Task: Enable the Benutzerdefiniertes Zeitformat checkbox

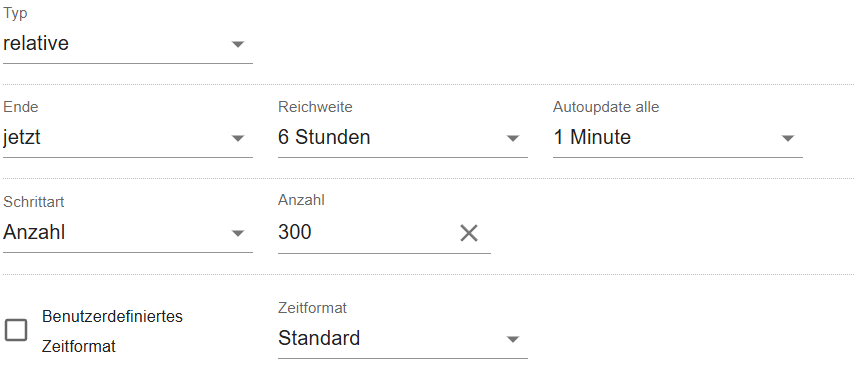Action: [x=16, y=330]
